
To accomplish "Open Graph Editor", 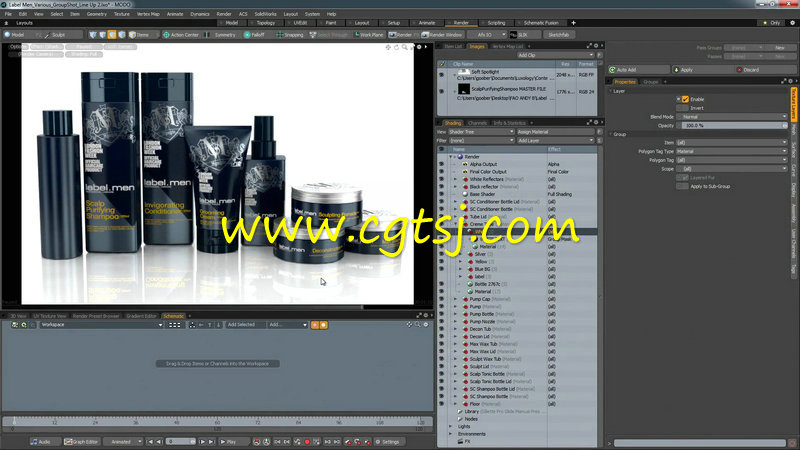I will click(81, 442).
